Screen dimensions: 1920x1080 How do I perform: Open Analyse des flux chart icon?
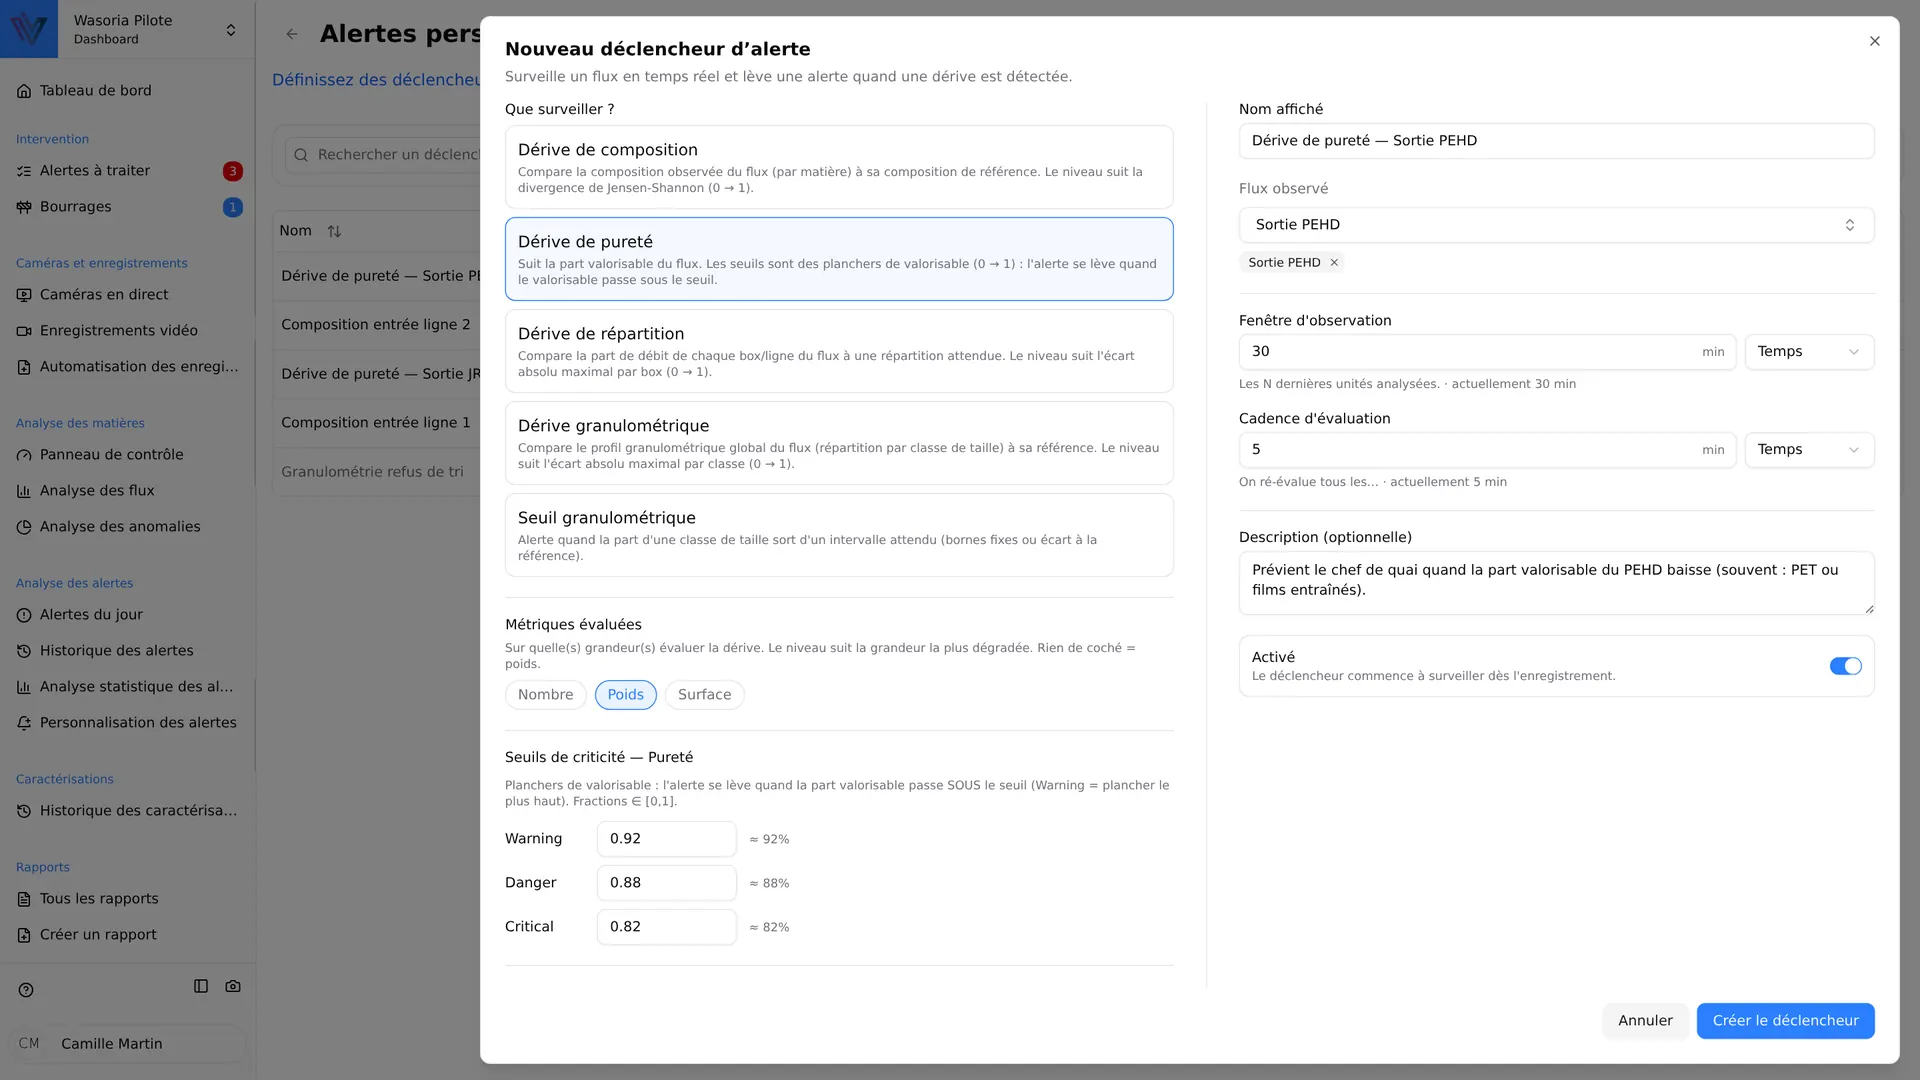tap(24, 491)
